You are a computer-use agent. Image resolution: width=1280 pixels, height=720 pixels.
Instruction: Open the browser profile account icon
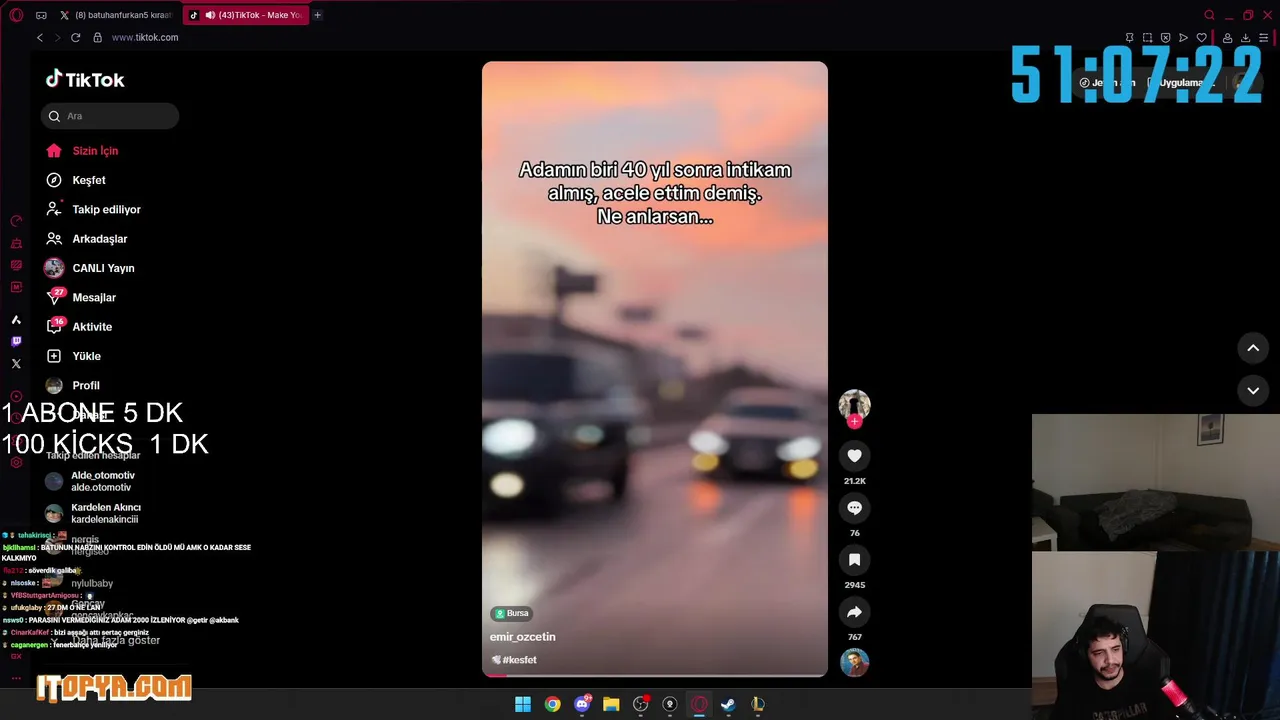click(x=1227, y=38)
